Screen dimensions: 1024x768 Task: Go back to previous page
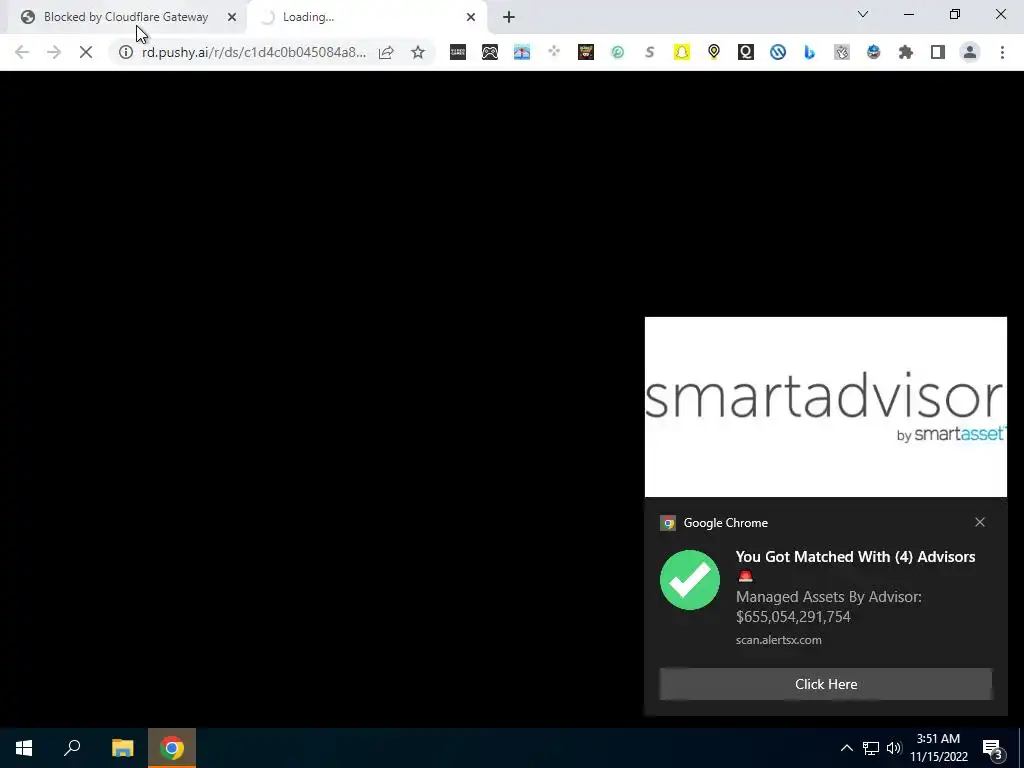coord(22,52)
